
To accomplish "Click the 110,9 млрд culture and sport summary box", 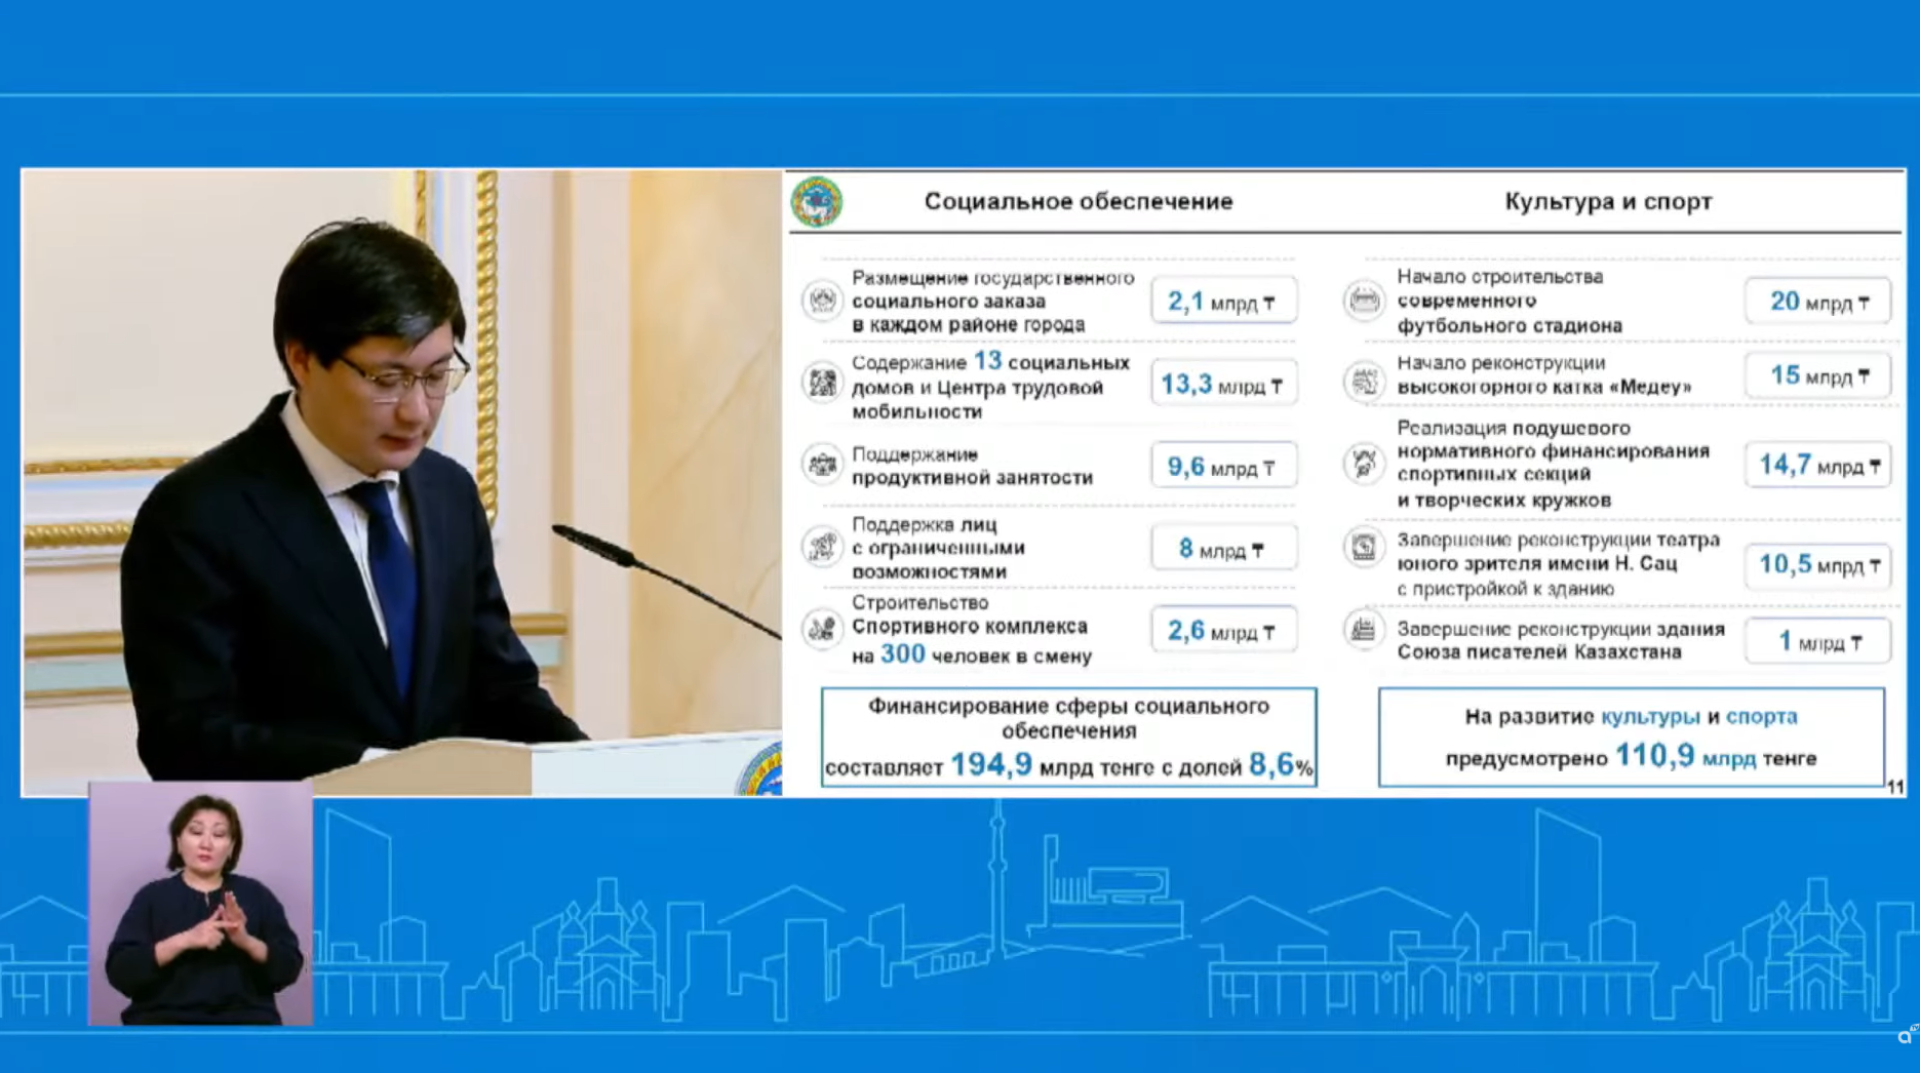I will (x=1631, y=737).
